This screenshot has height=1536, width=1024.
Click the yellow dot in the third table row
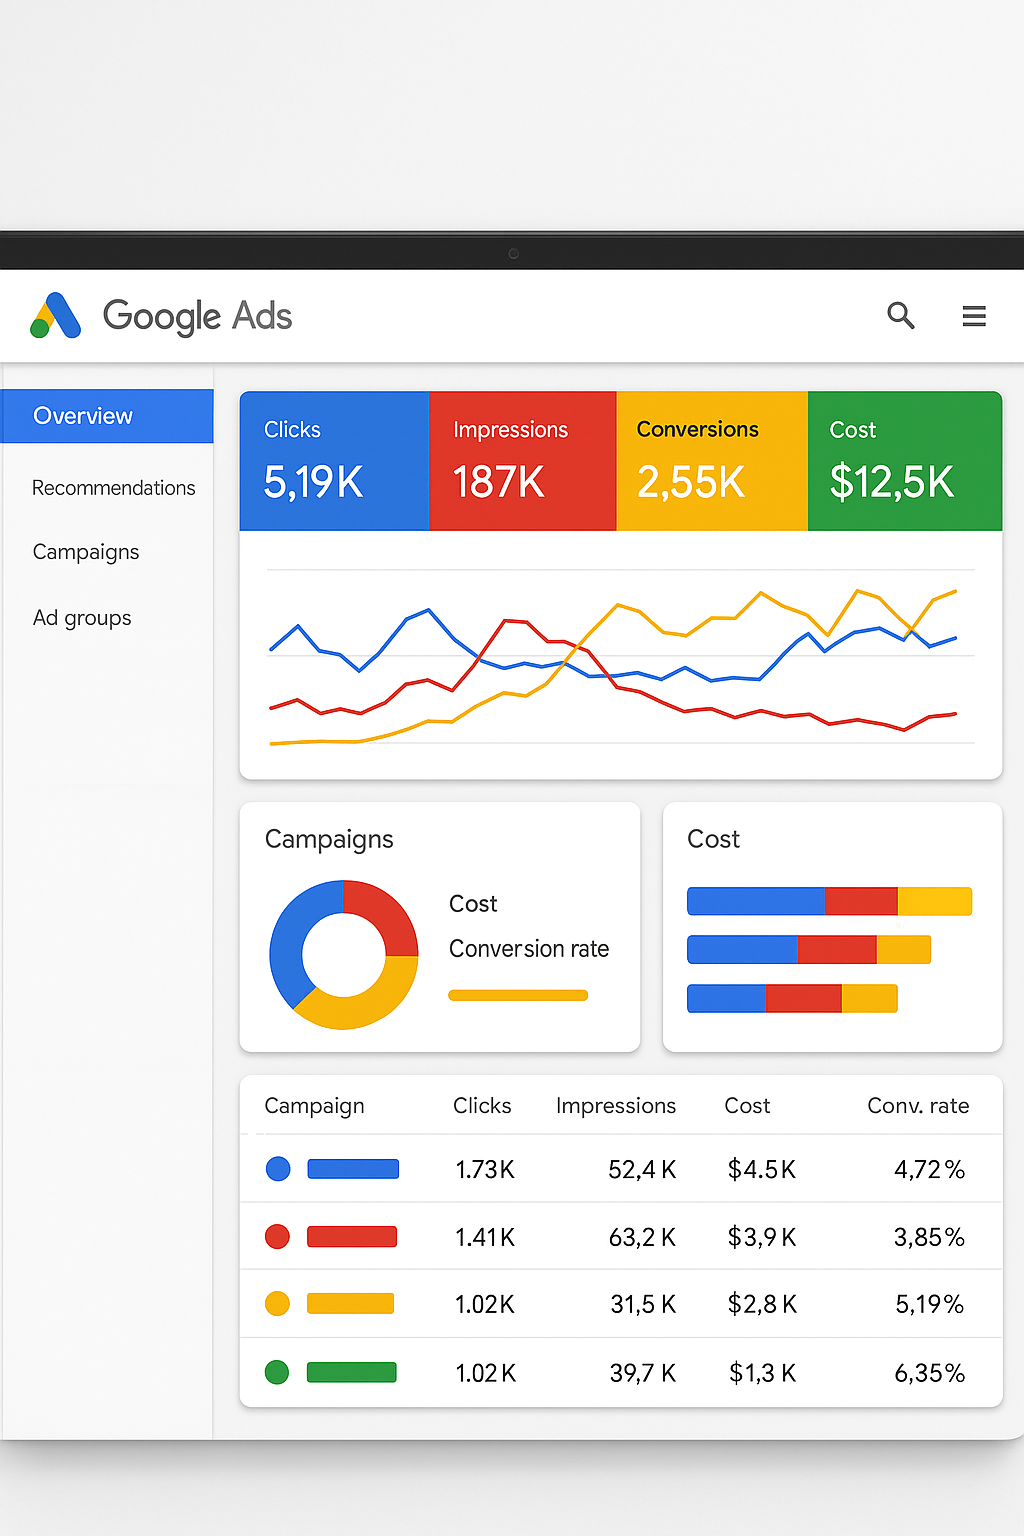[x=277, y=1303]
